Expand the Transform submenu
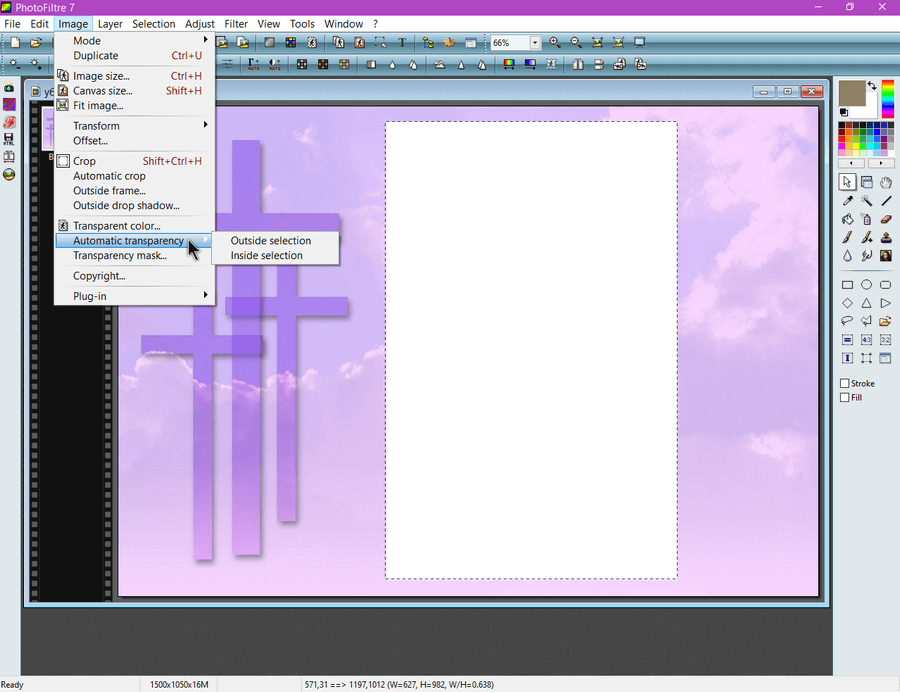900x692 pixels. click(135, 126)
